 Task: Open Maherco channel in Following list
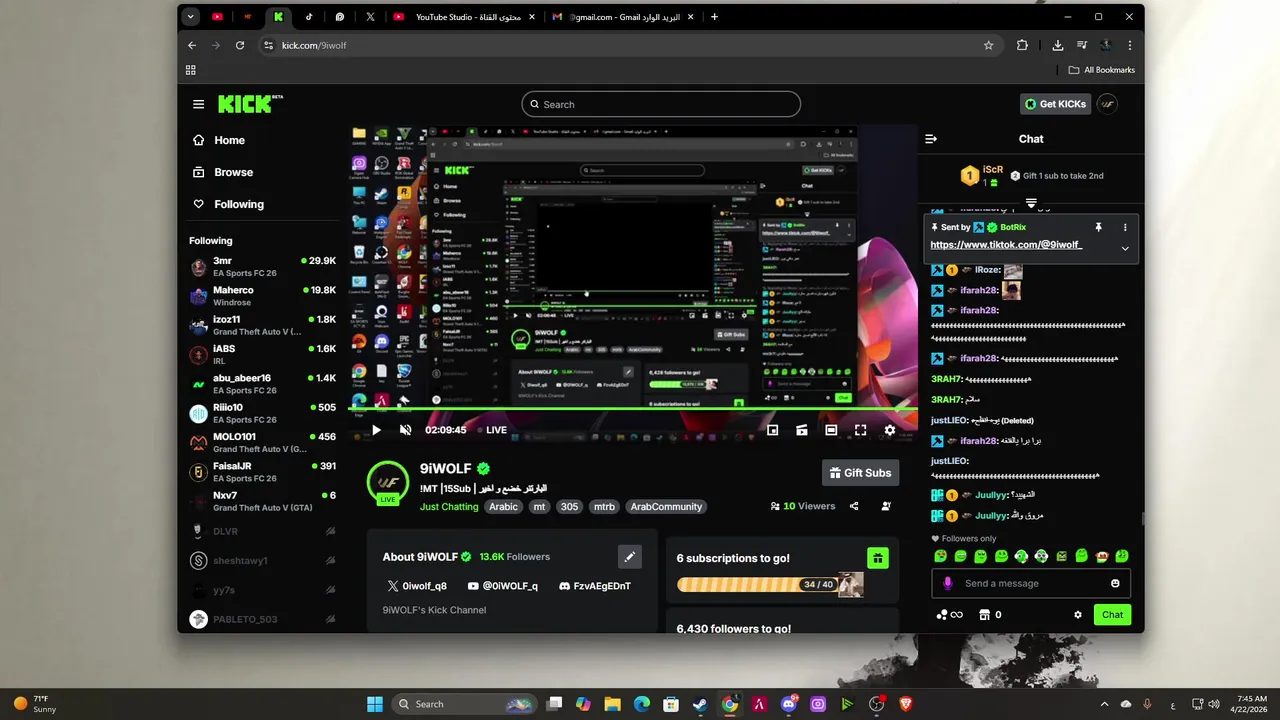point(263,296)
